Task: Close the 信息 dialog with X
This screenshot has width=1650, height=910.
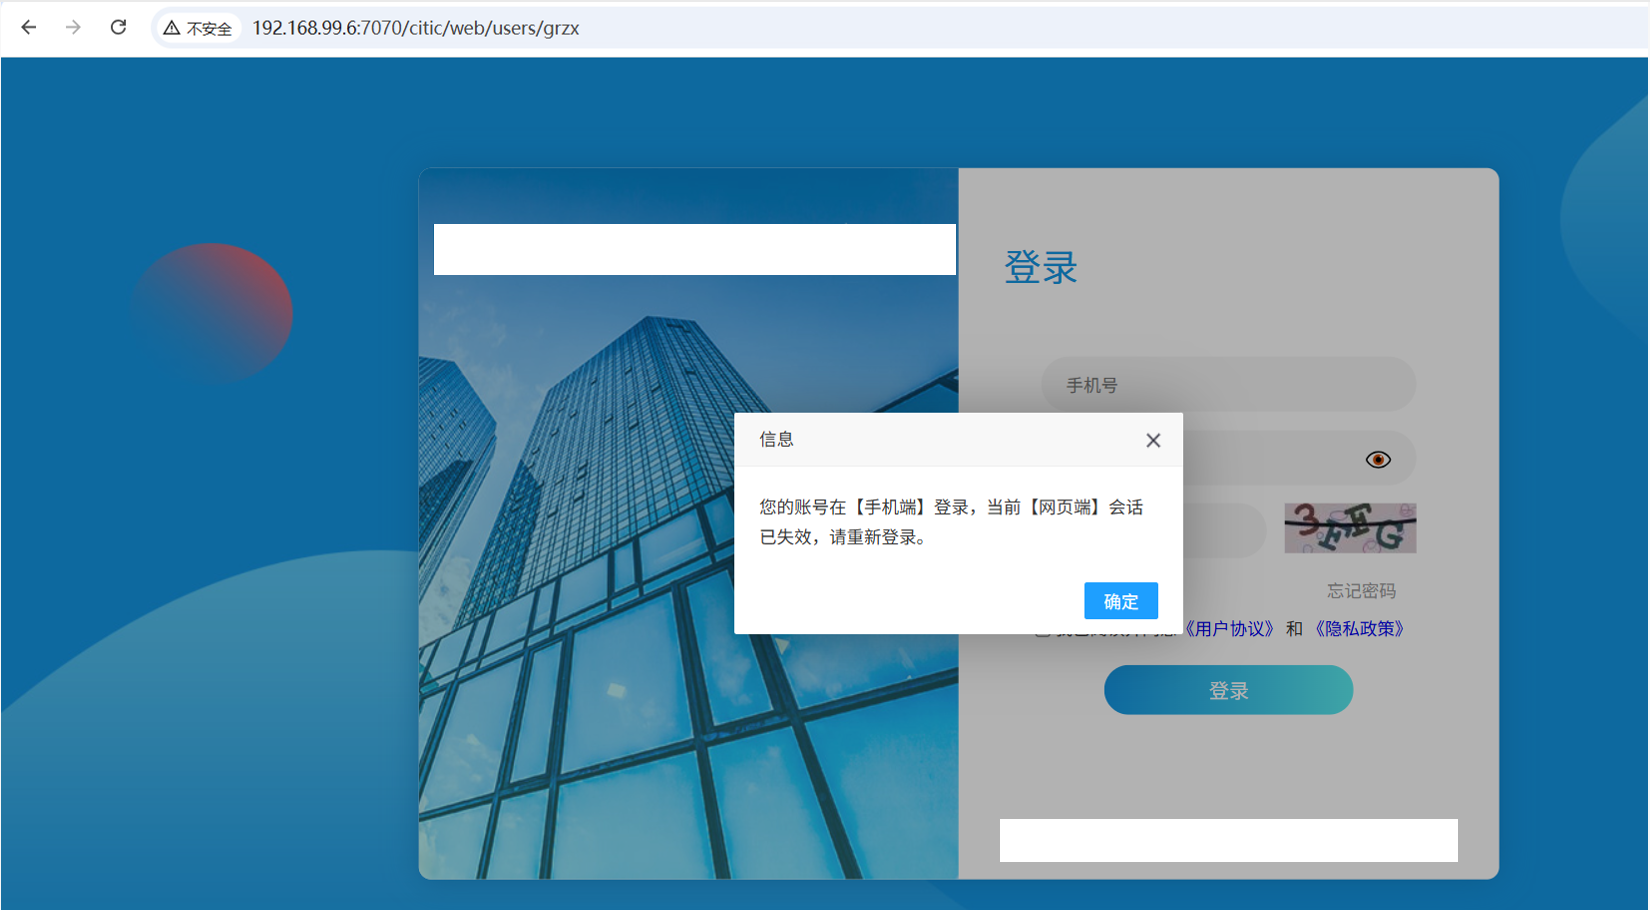Action: coord(1153,440)
